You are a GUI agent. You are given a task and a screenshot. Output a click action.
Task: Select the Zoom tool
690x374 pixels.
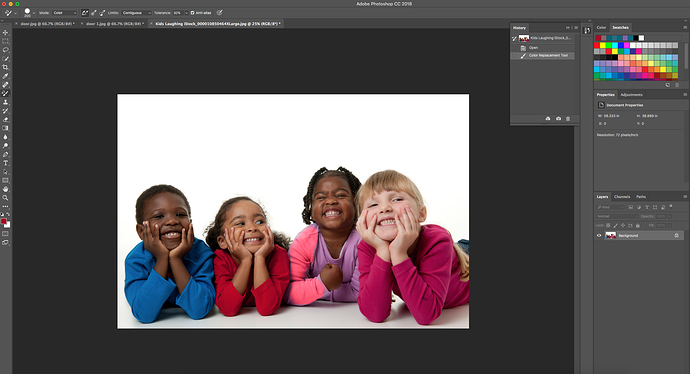click(5, 198)
